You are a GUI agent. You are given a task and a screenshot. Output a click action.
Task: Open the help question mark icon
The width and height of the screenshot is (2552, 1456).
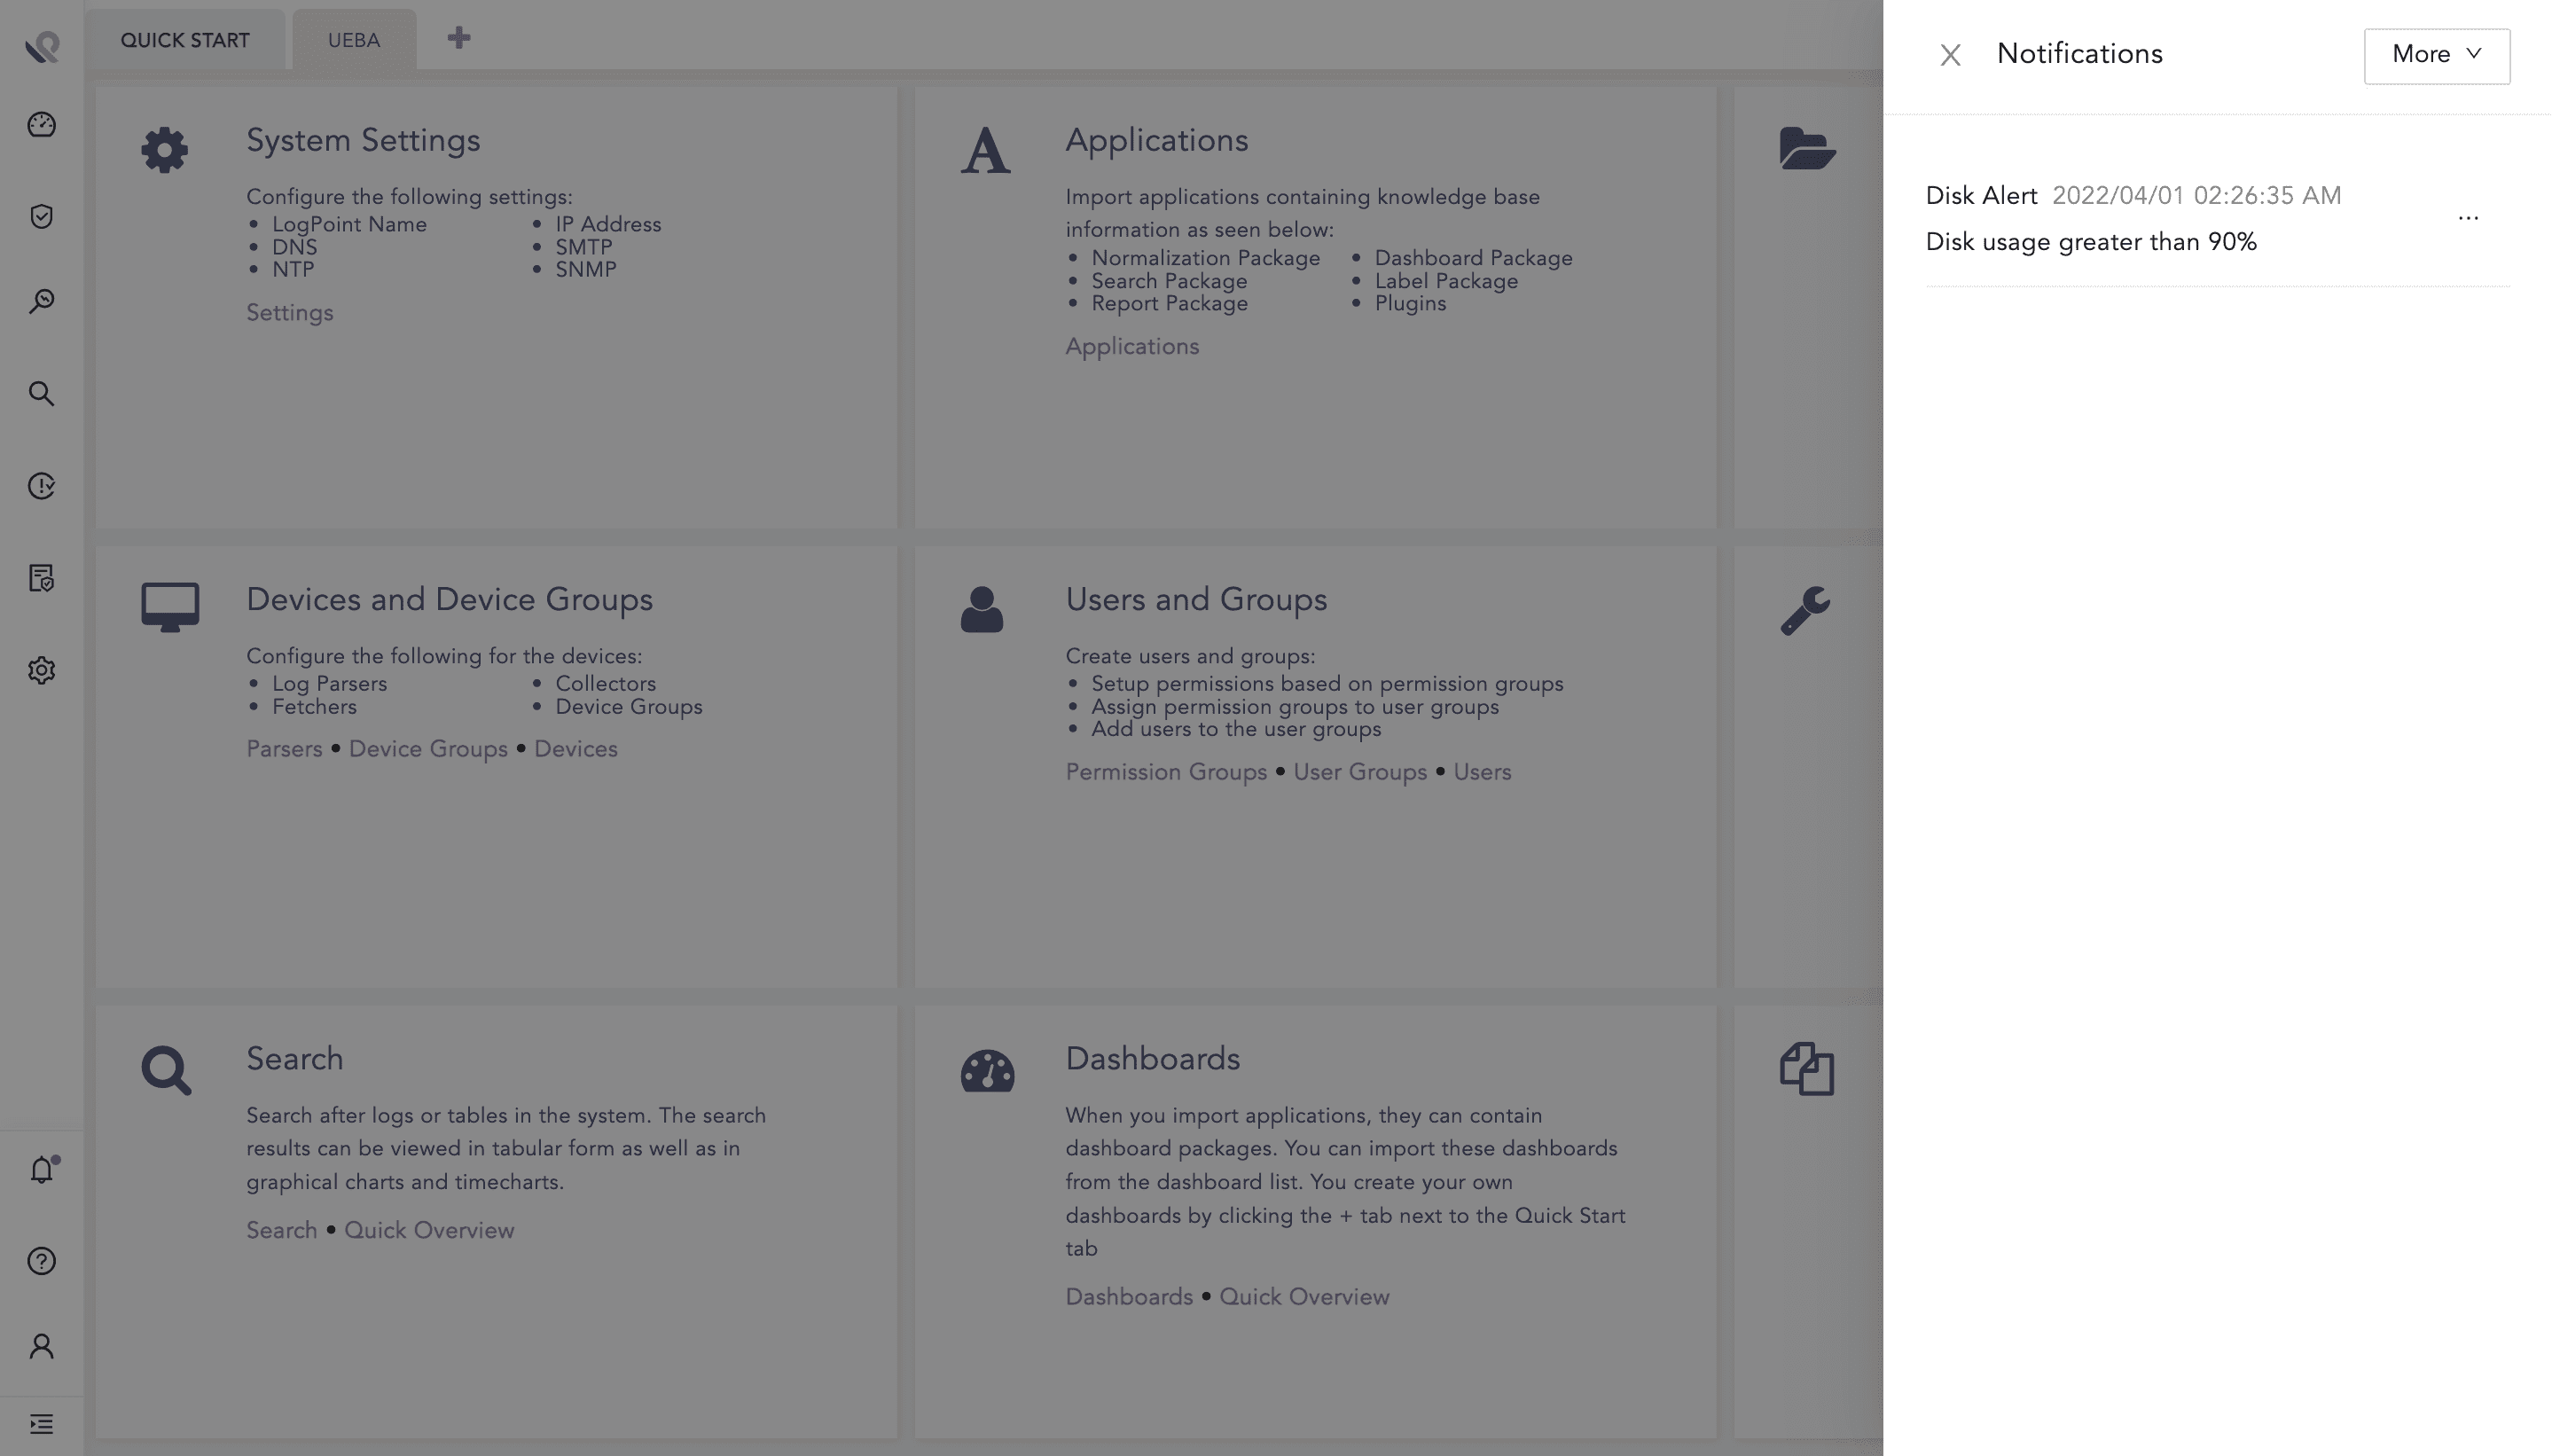pos(41,1261)
